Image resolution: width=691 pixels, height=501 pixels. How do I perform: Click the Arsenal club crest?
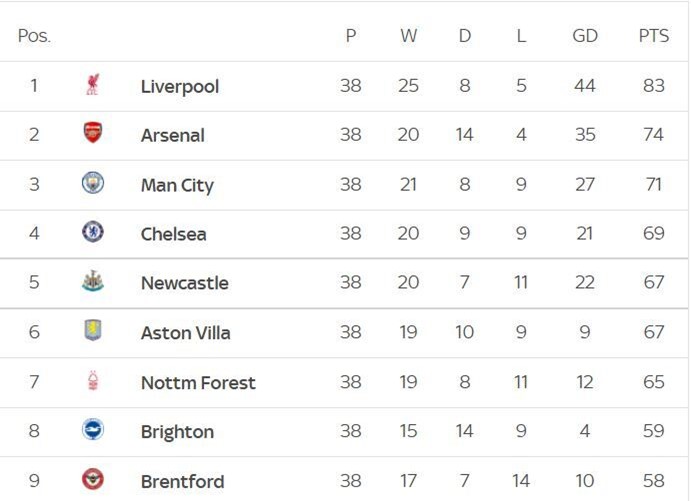(x=93, y=133)
